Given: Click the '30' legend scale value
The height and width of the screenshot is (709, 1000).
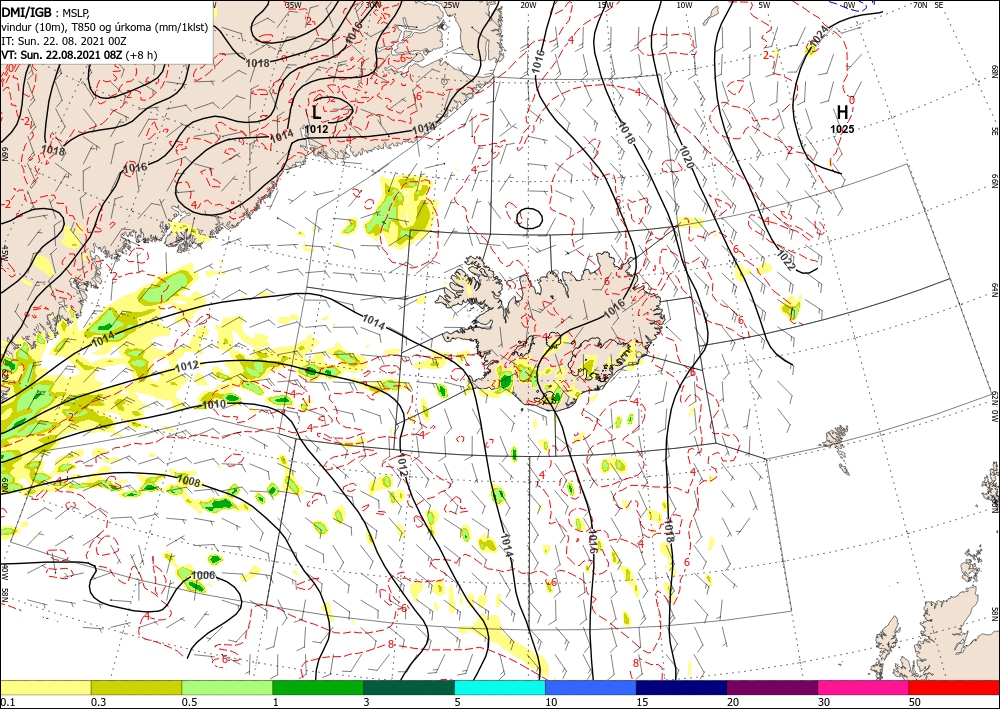Looking at the screenshot, I should coord(825,702).
